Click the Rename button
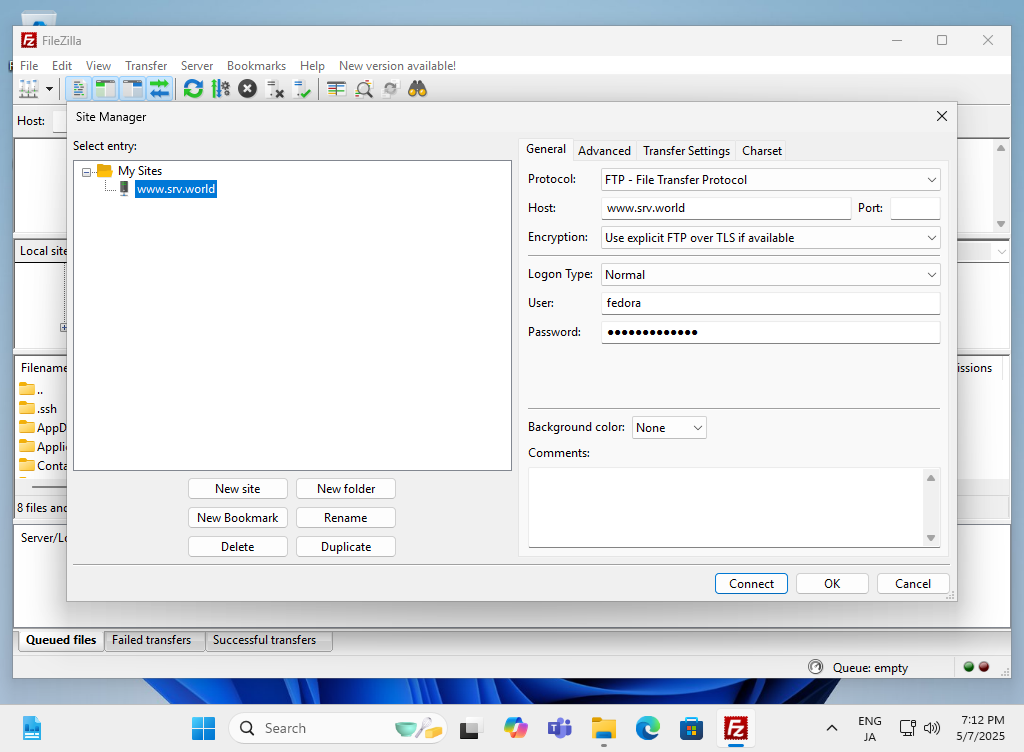 (x=346, y=518)
